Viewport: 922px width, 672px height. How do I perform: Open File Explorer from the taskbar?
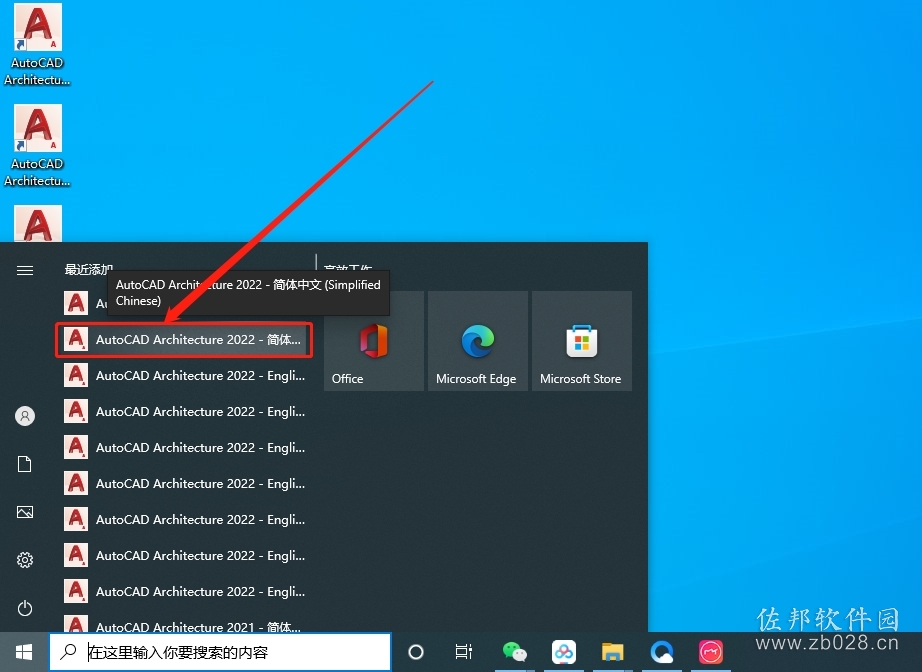pos(612,652)
